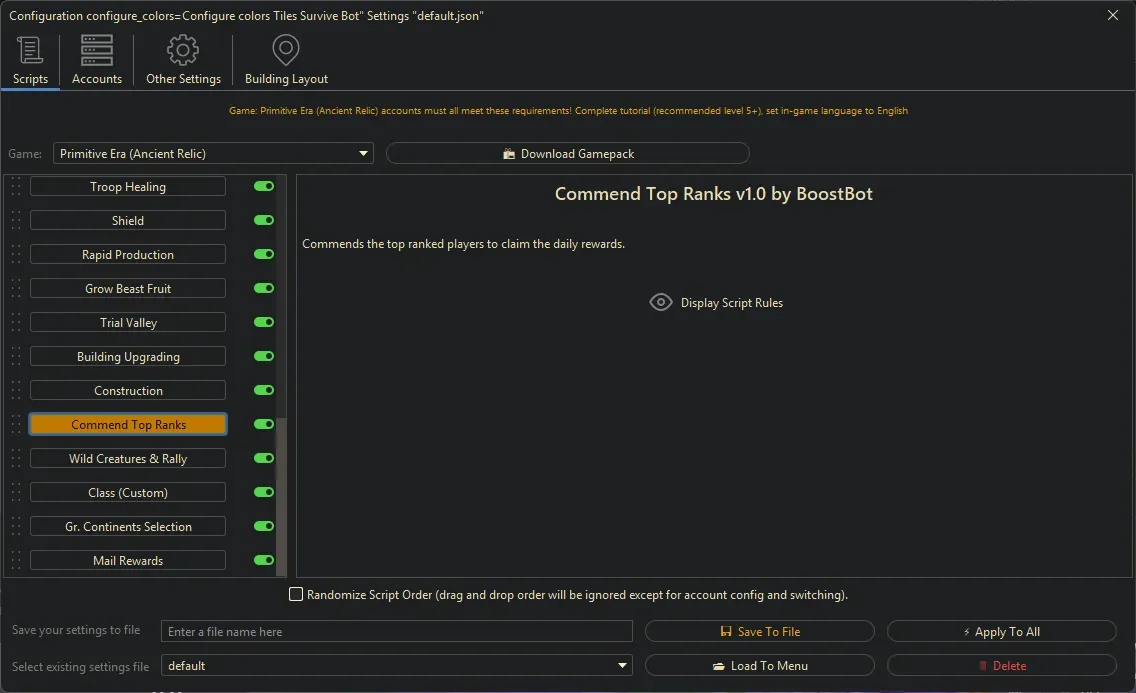Image resolution: width=1136 pixels, height=693 pixels.
Task: Expand the existing settings file dropdown
Action: pos(622,665)
